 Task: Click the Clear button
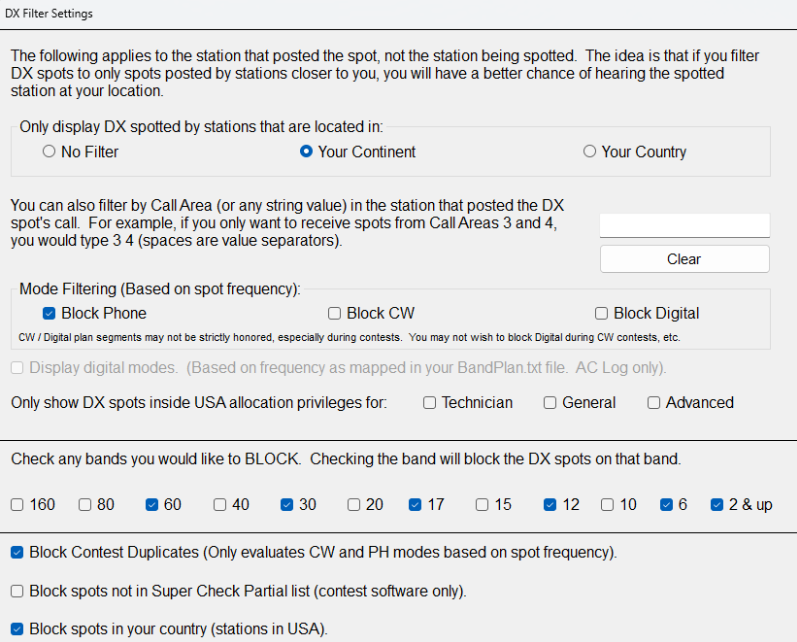[x=685, y=259]
